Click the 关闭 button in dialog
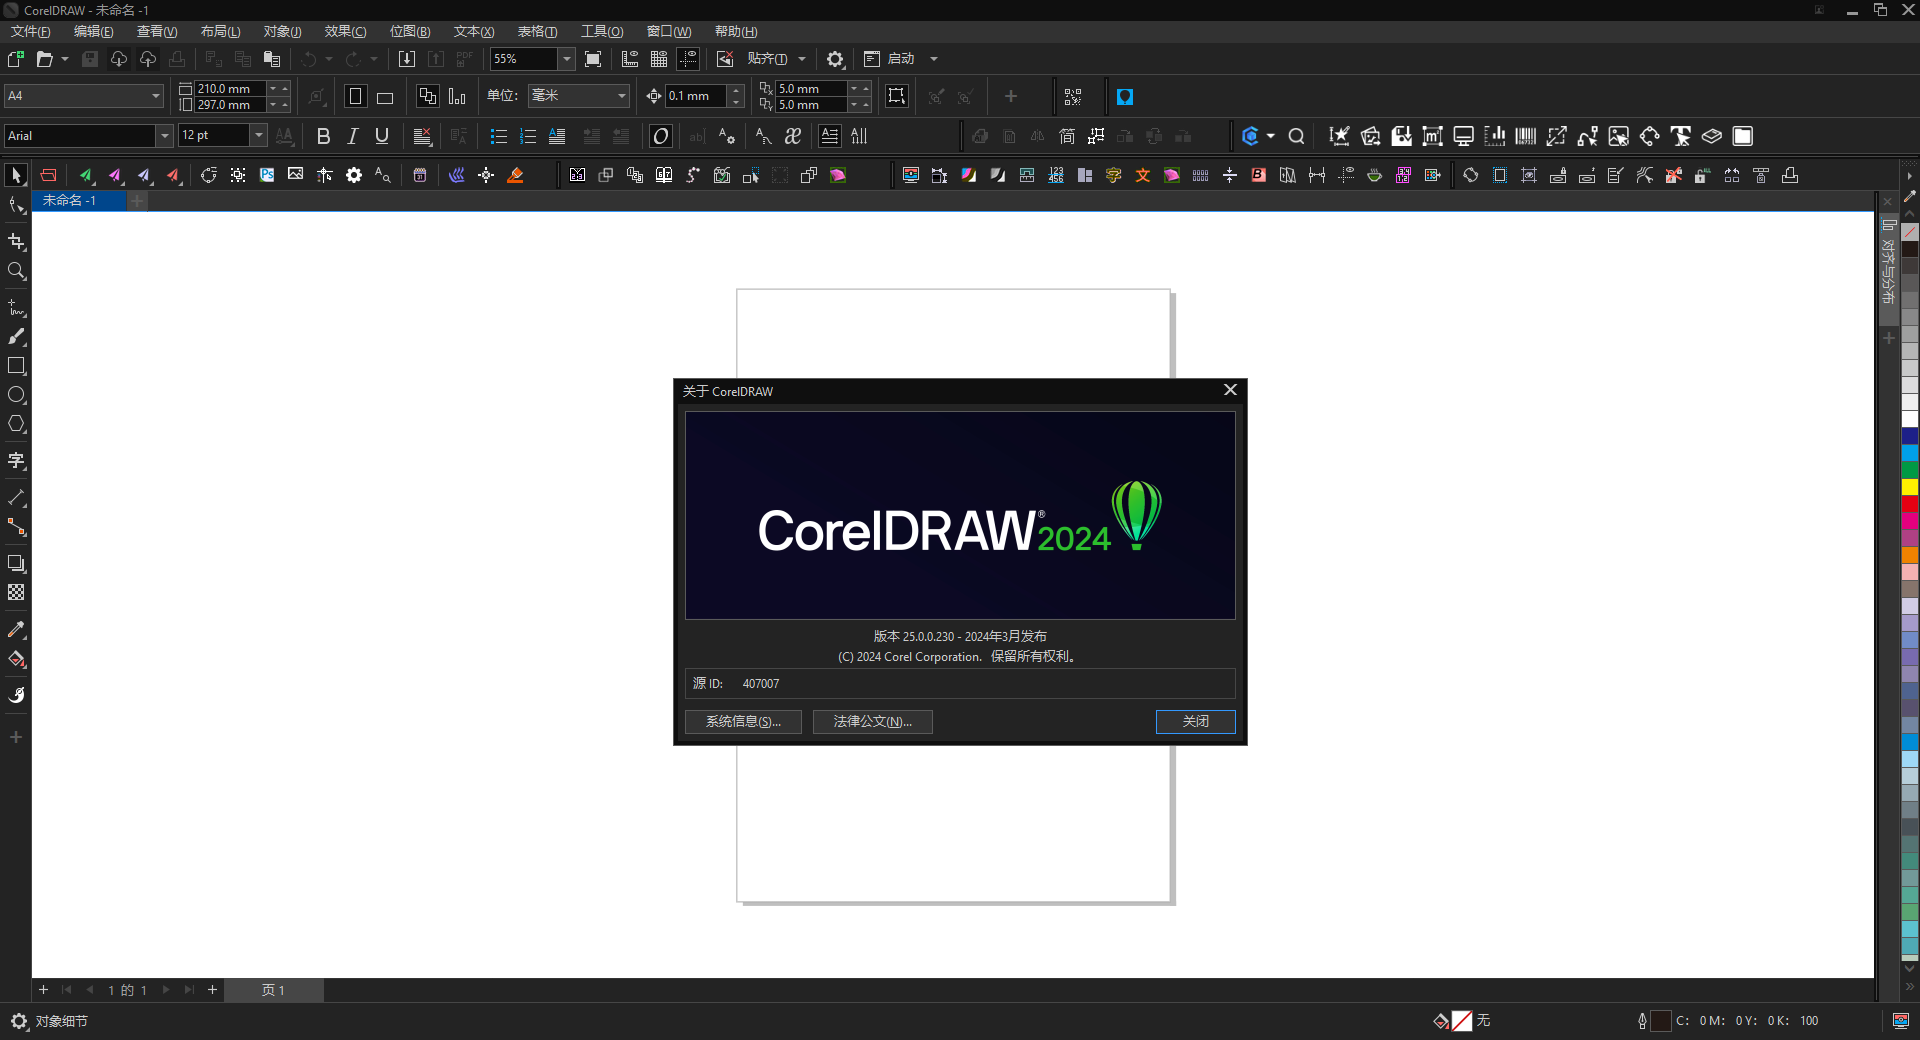The height and width of the screenshot is (1040, 1920). [1195, 722]
